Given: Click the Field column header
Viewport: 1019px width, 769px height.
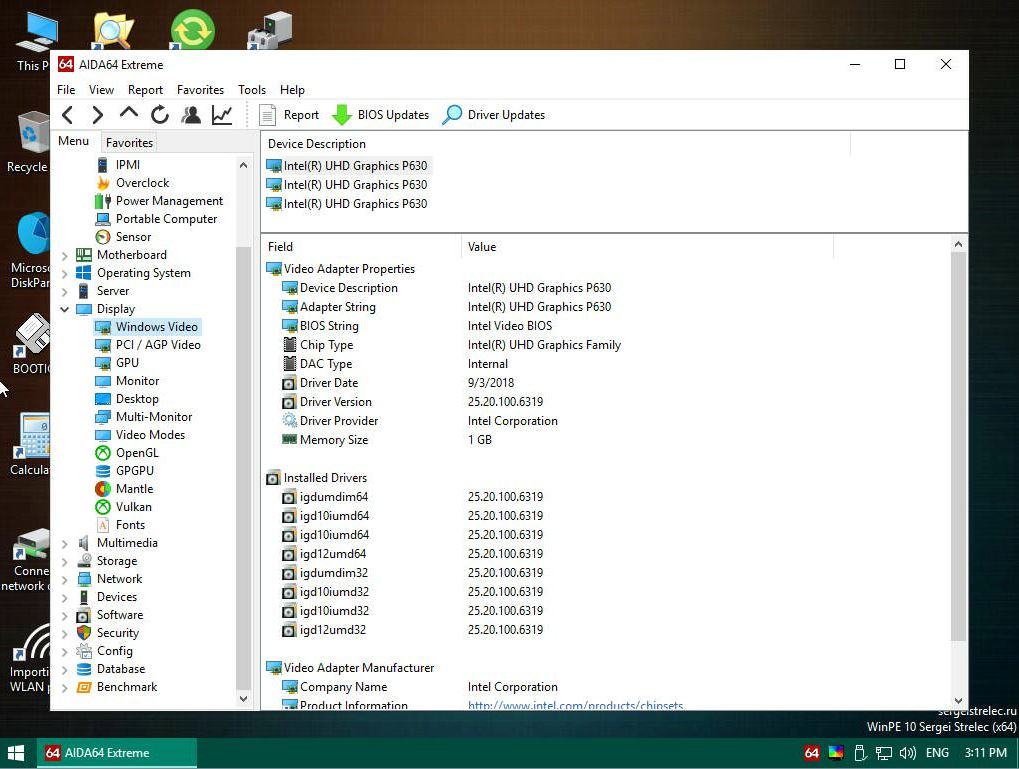Looking at the screenshot, I should coord(361,247).
